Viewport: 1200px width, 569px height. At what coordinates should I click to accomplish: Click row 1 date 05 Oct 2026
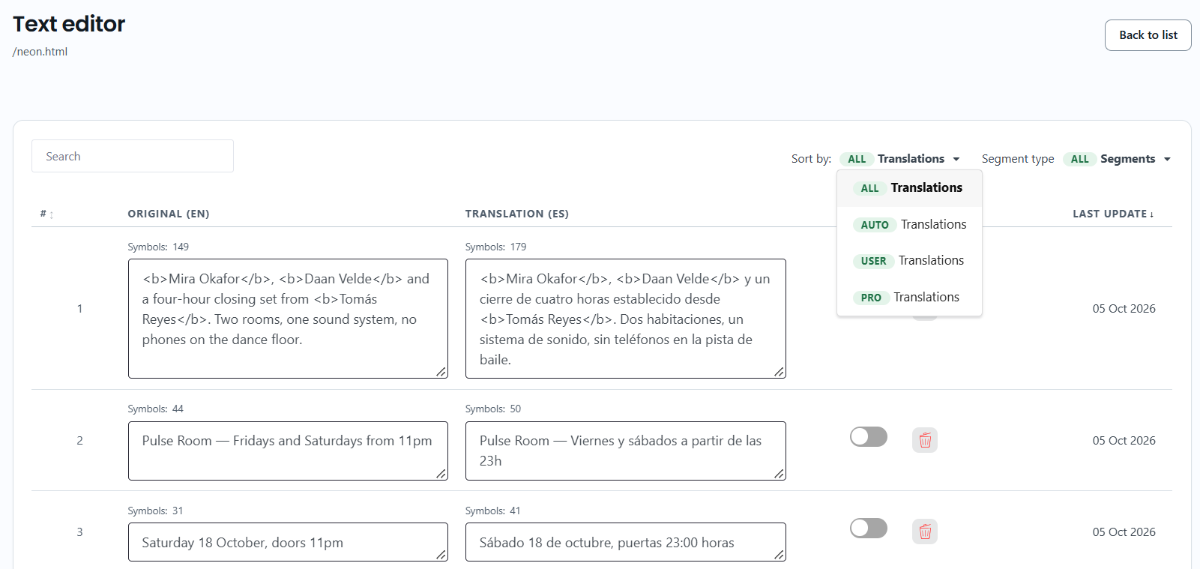[x=1124, y=309]
